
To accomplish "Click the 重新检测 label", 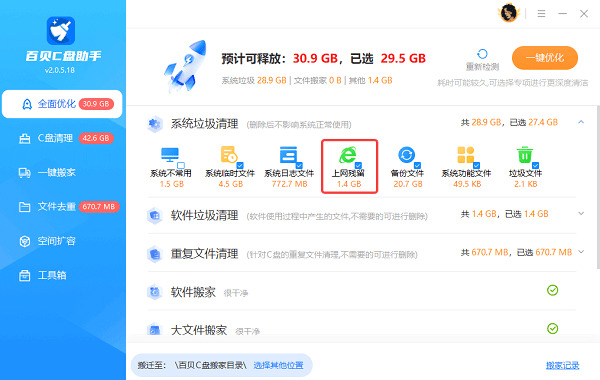I will pyautogui.click(x=482, y=67).
